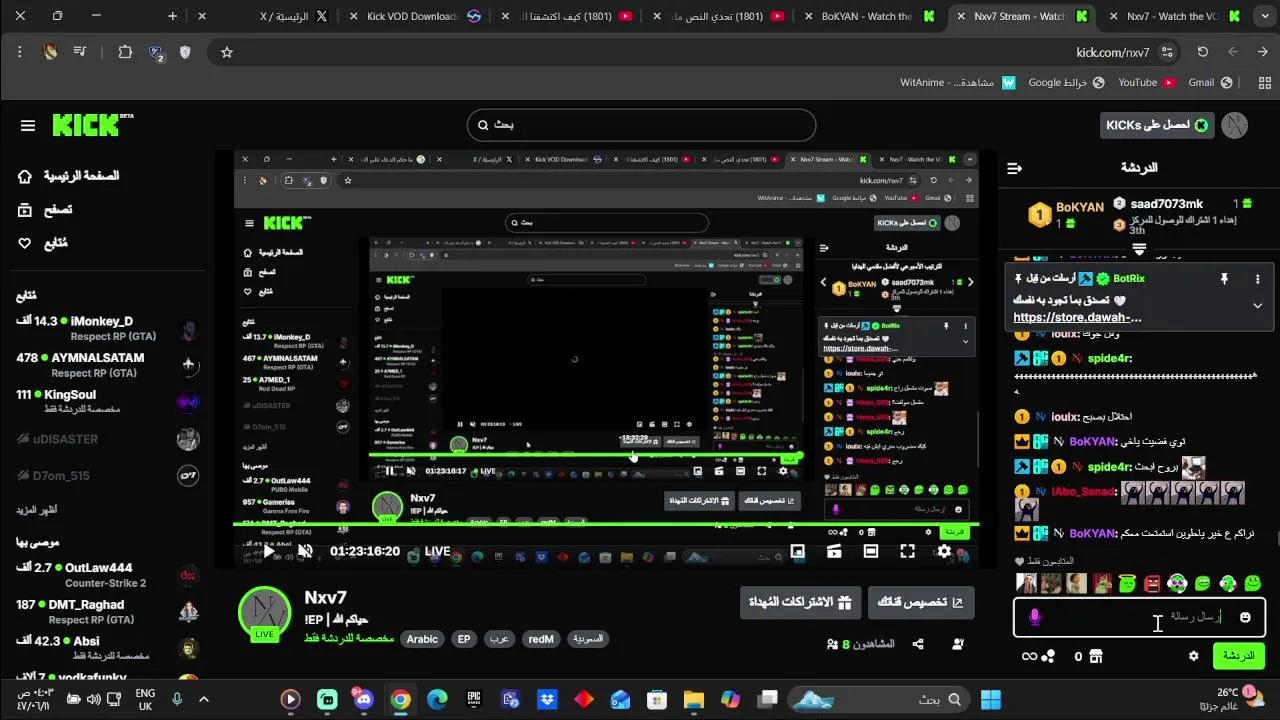Viewport: 1280px width, 720px height.
Task: View the viewers count
Action: [x=860, y=645]
